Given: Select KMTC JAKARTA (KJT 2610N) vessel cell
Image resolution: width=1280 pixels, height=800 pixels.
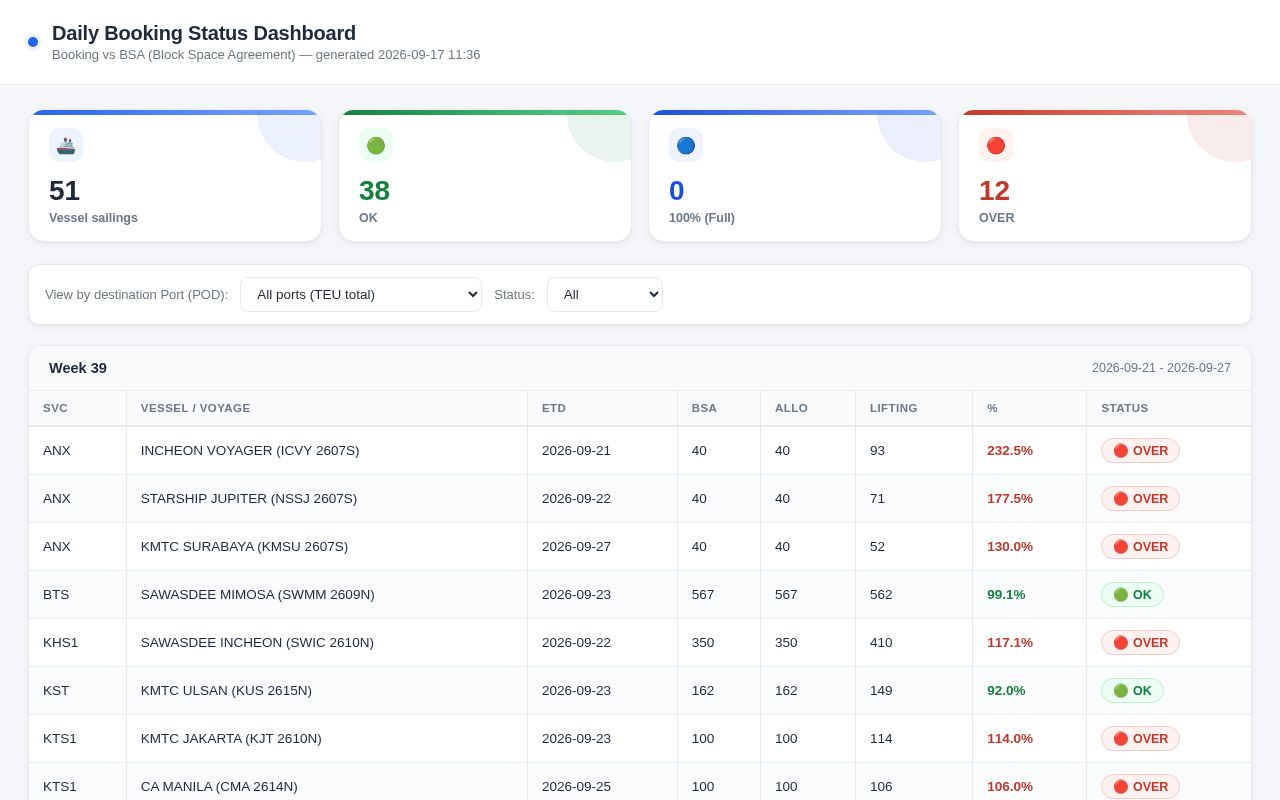Looking at the screenshot, I should tap(327, 739).
